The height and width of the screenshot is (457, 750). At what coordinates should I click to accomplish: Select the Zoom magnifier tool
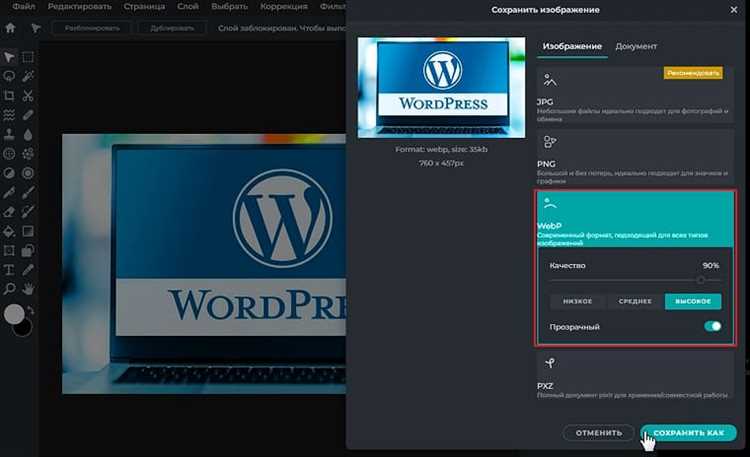[9, 289]
